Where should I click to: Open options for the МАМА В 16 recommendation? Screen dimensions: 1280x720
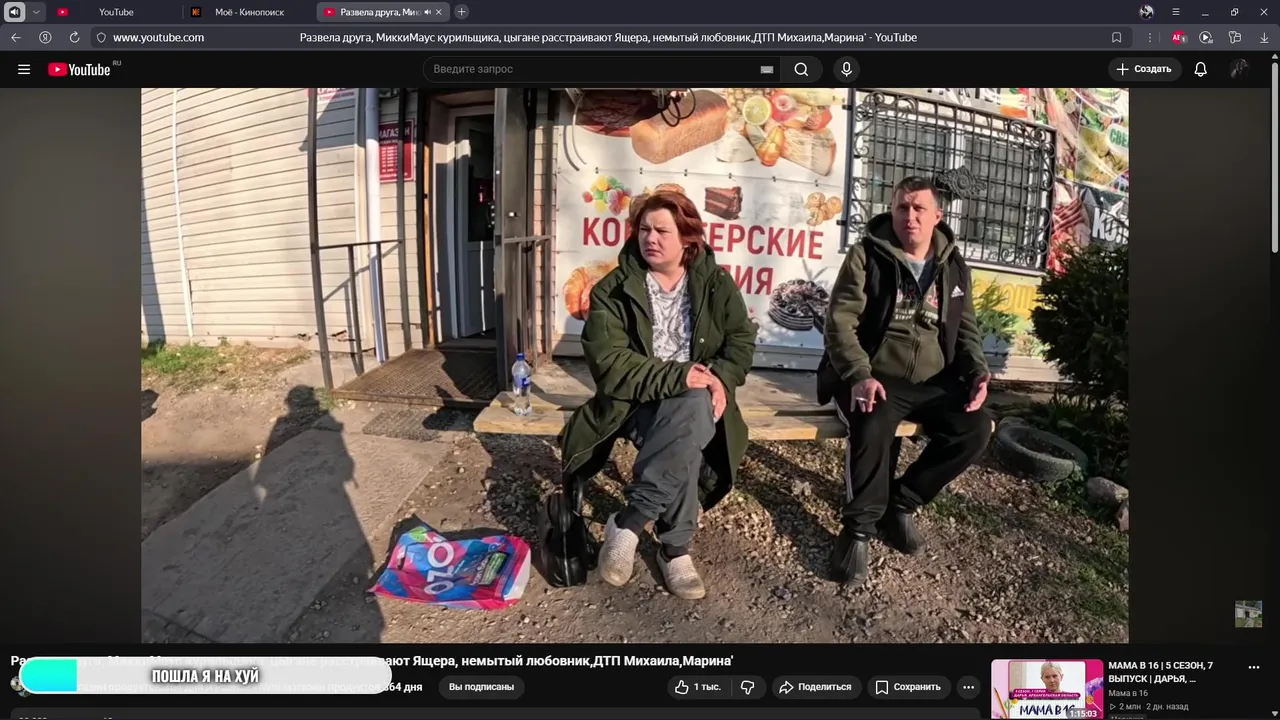click(x=1254, y=667)
